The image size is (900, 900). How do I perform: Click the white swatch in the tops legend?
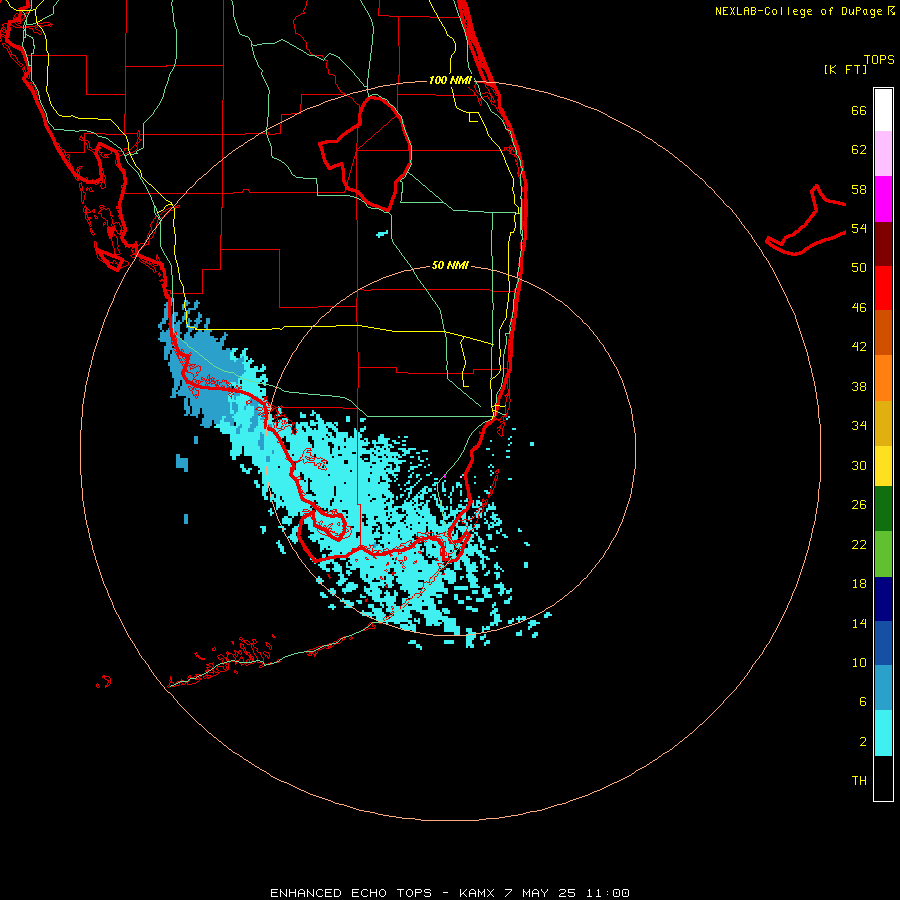[883, 110]
